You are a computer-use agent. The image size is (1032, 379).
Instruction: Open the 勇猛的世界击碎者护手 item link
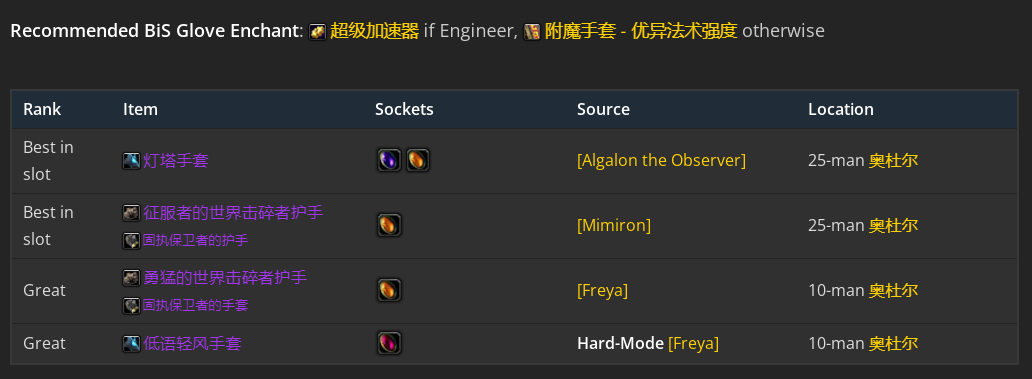pyautogui.click(x=225, y=278)
